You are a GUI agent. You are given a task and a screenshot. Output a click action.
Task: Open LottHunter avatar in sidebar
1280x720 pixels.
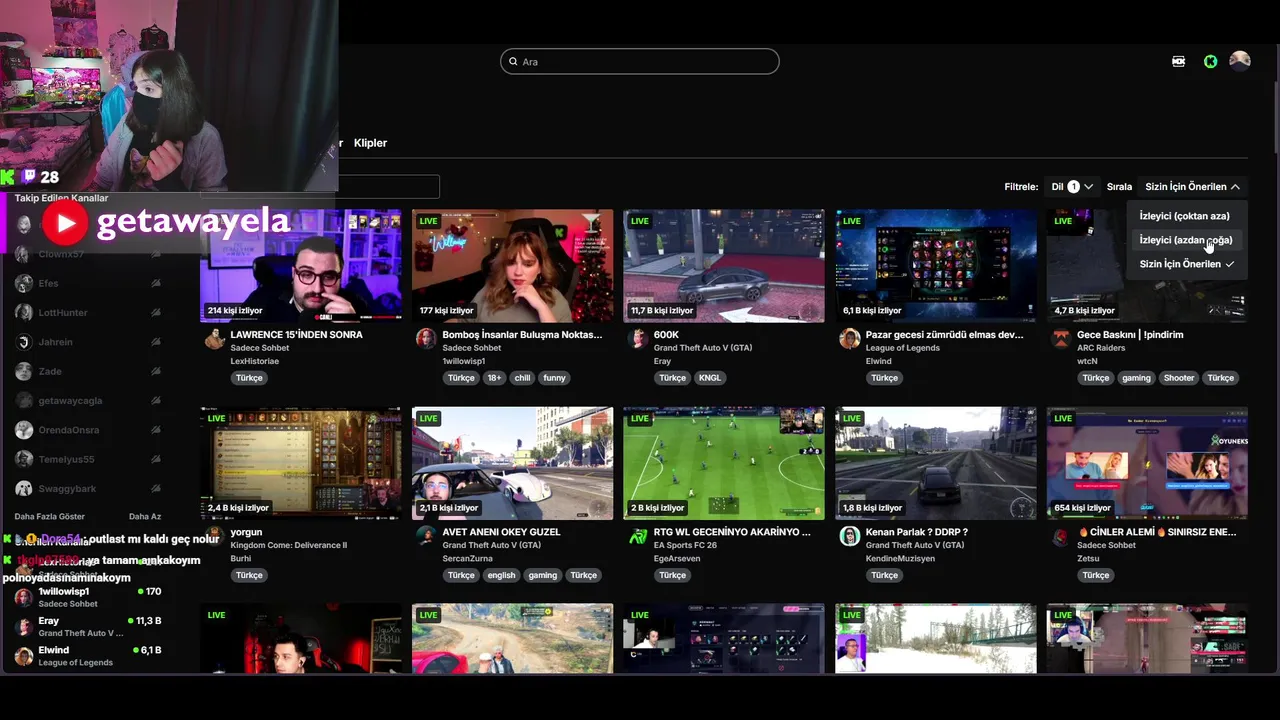tap(24, 313)
